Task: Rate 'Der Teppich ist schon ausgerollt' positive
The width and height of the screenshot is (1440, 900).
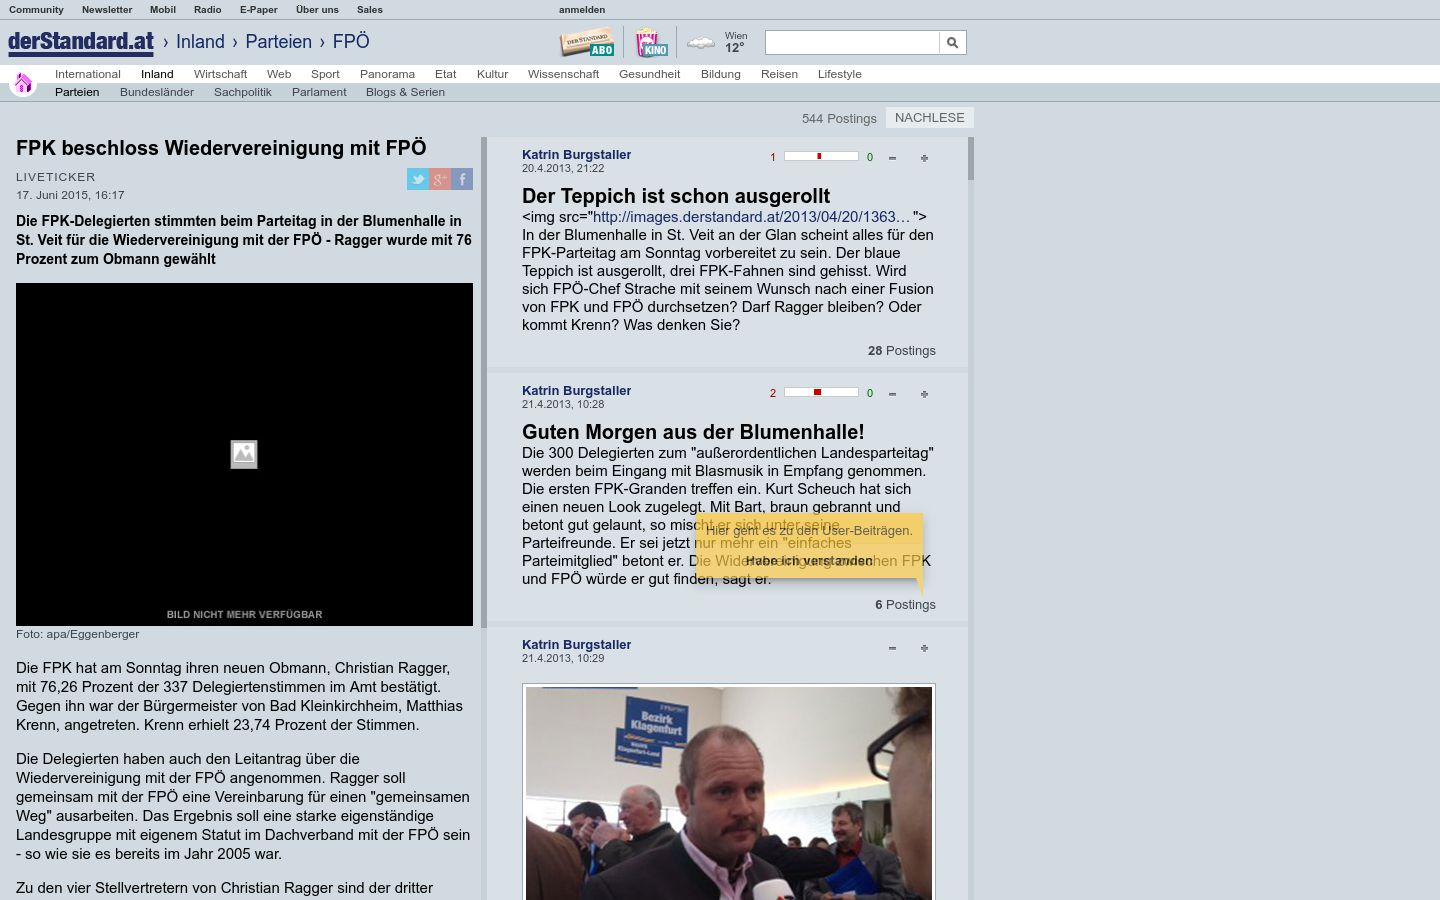Action: (924, 158)
